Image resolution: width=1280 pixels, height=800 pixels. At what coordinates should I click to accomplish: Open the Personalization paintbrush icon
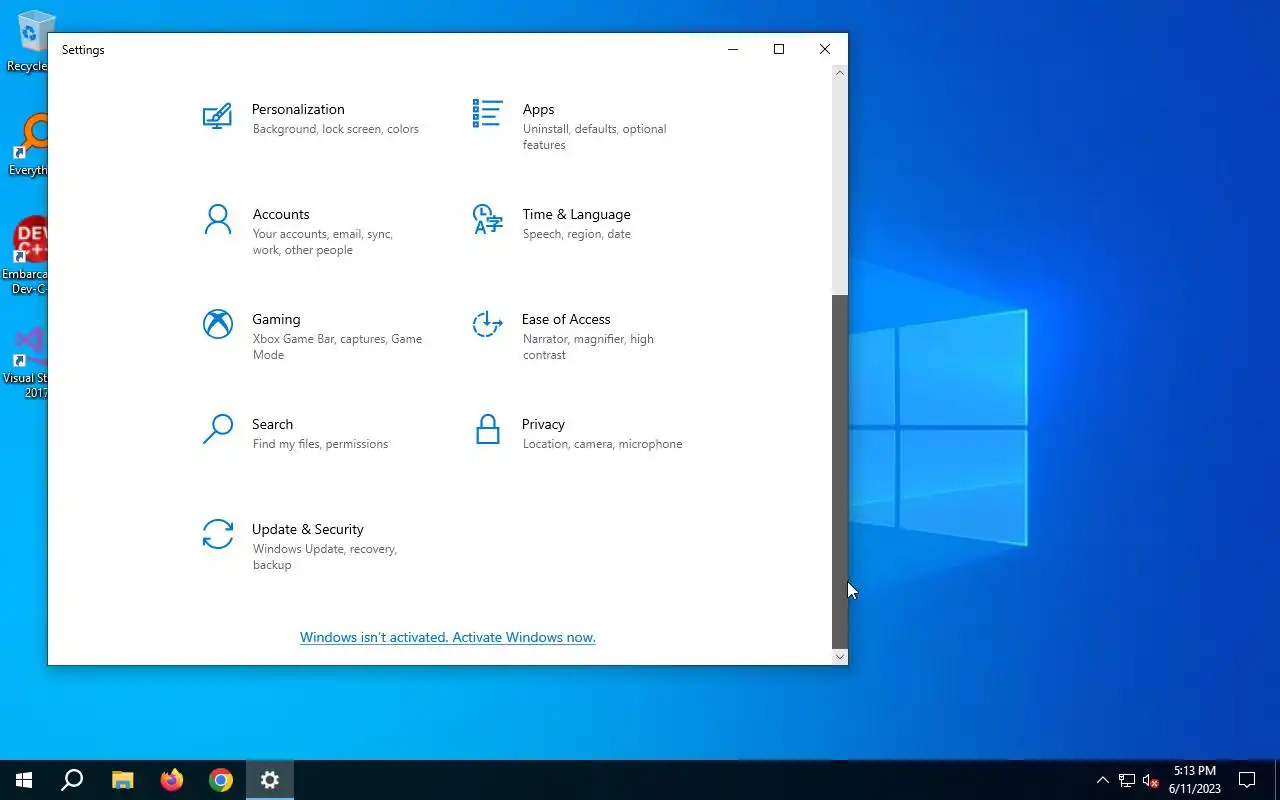pyautogui.click(x=217, y=118)
